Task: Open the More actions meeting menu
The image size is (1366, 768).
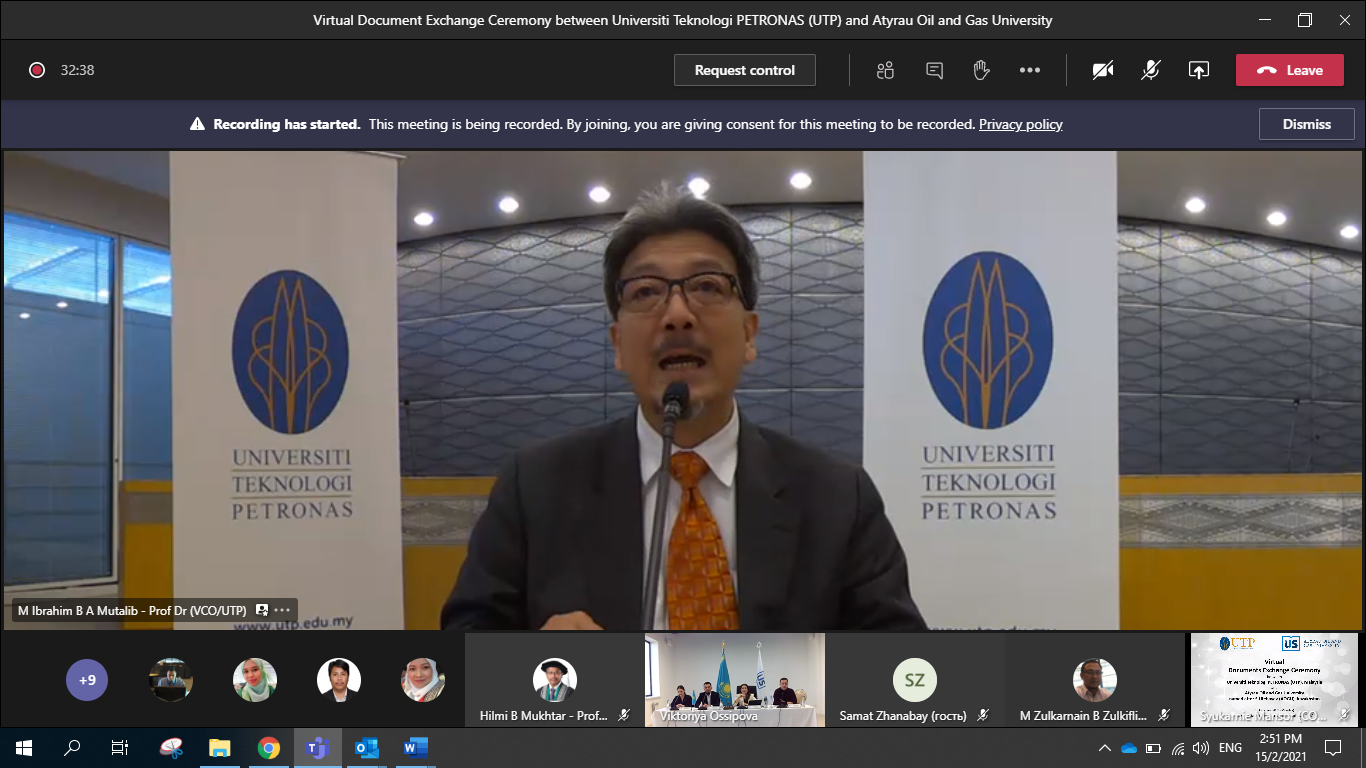Action: pyautogui.click(x=1029, y=70)
